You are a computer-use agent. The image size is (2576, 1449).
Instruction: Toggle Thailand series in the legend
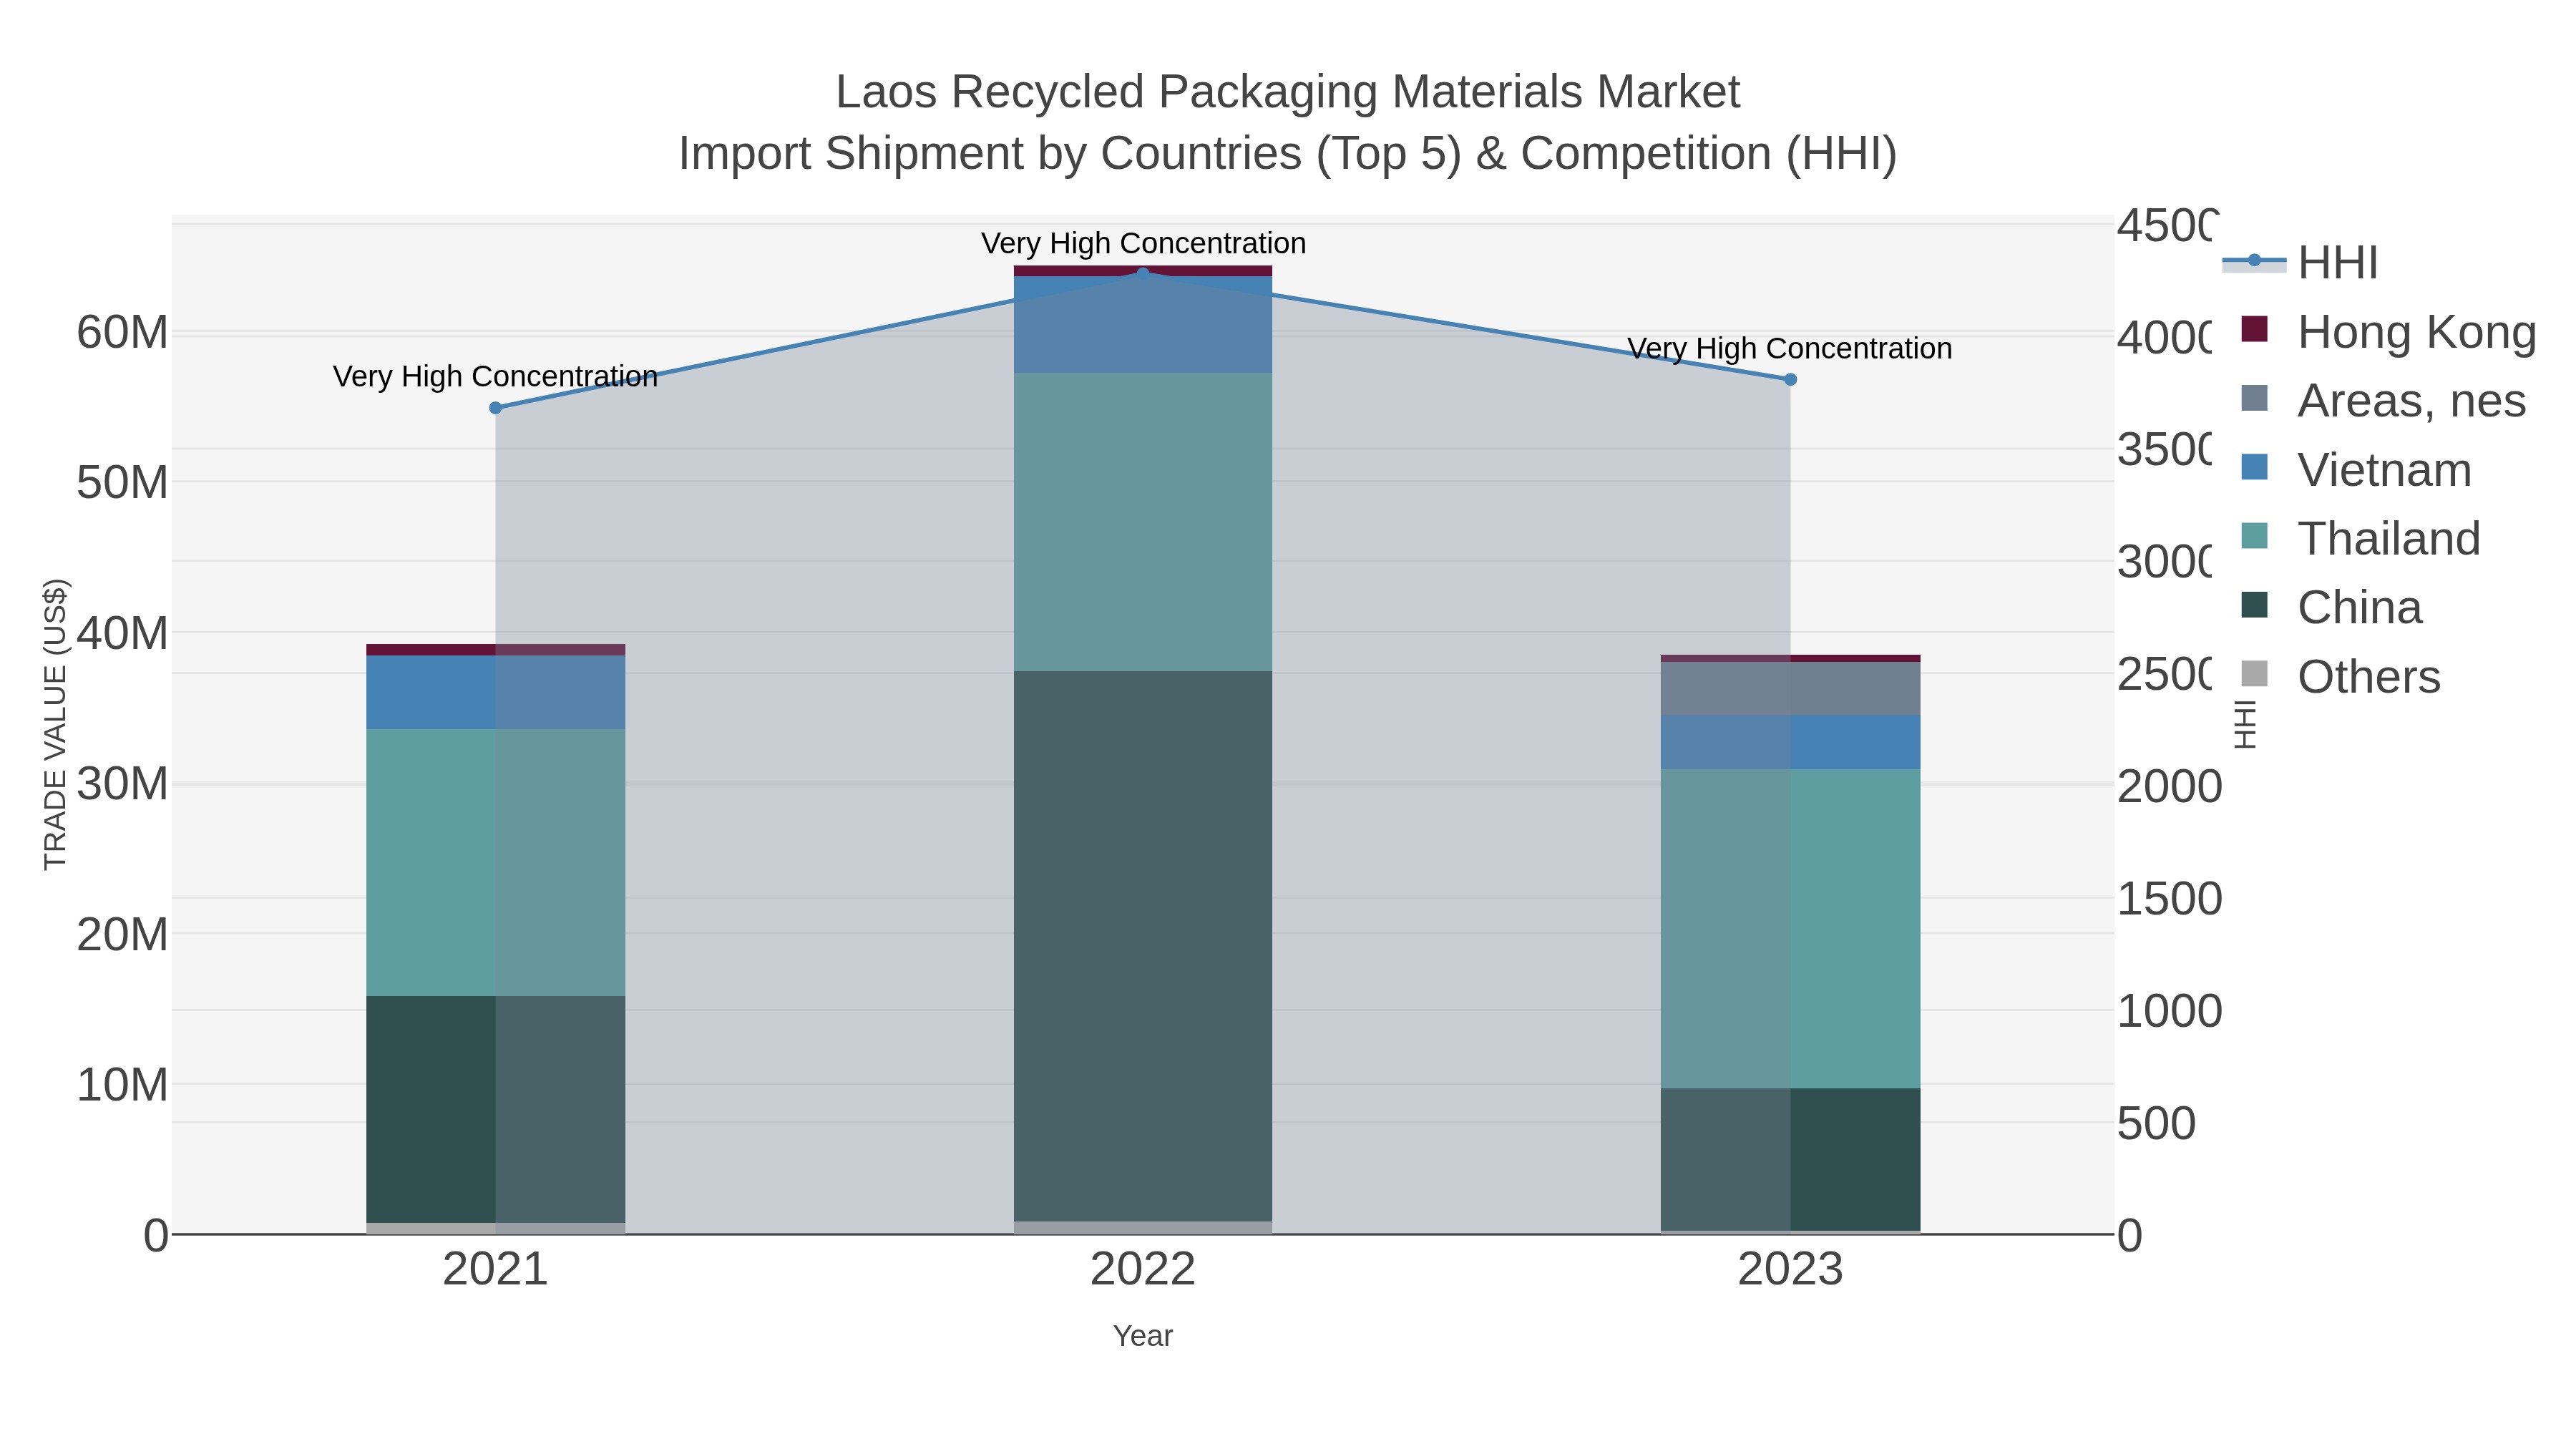point(2361,539)
